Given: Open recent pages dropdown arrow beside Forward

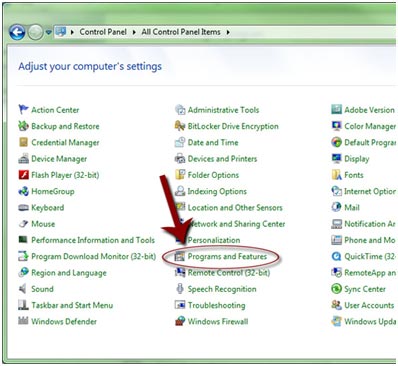Looking at the screenshot, I should coord(49,32).
